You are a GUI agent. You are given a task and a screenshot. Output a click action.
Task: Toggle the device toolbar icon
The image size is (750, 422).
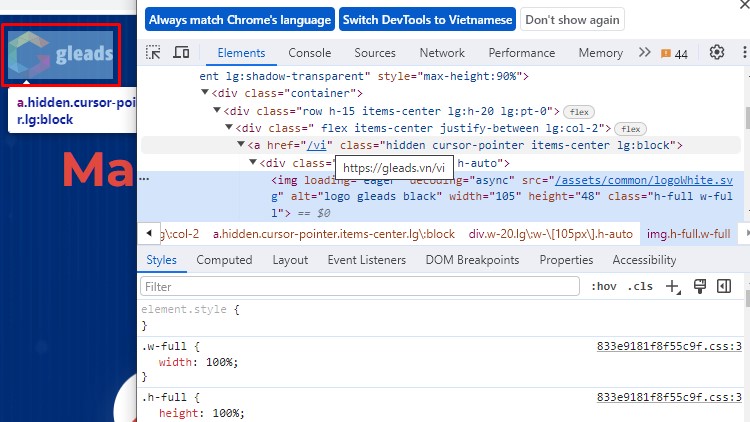[181, 52]
